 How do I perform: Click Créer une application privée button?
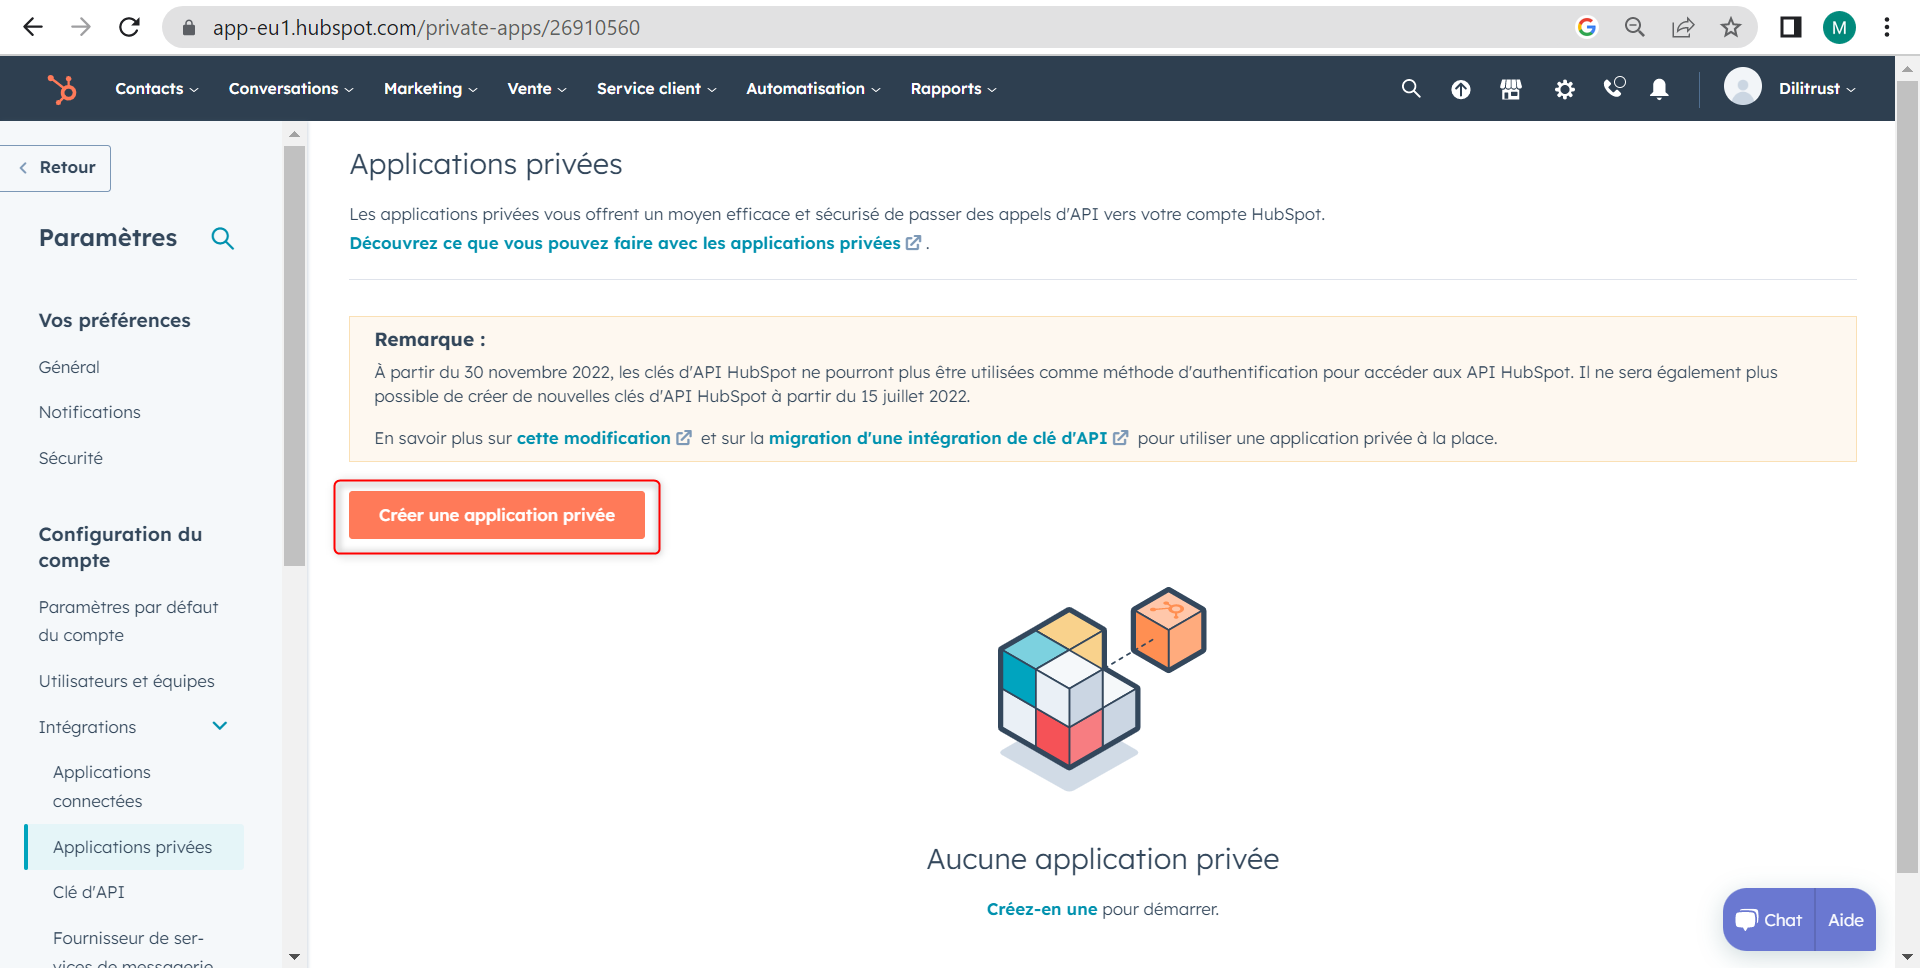pos(497,515)
